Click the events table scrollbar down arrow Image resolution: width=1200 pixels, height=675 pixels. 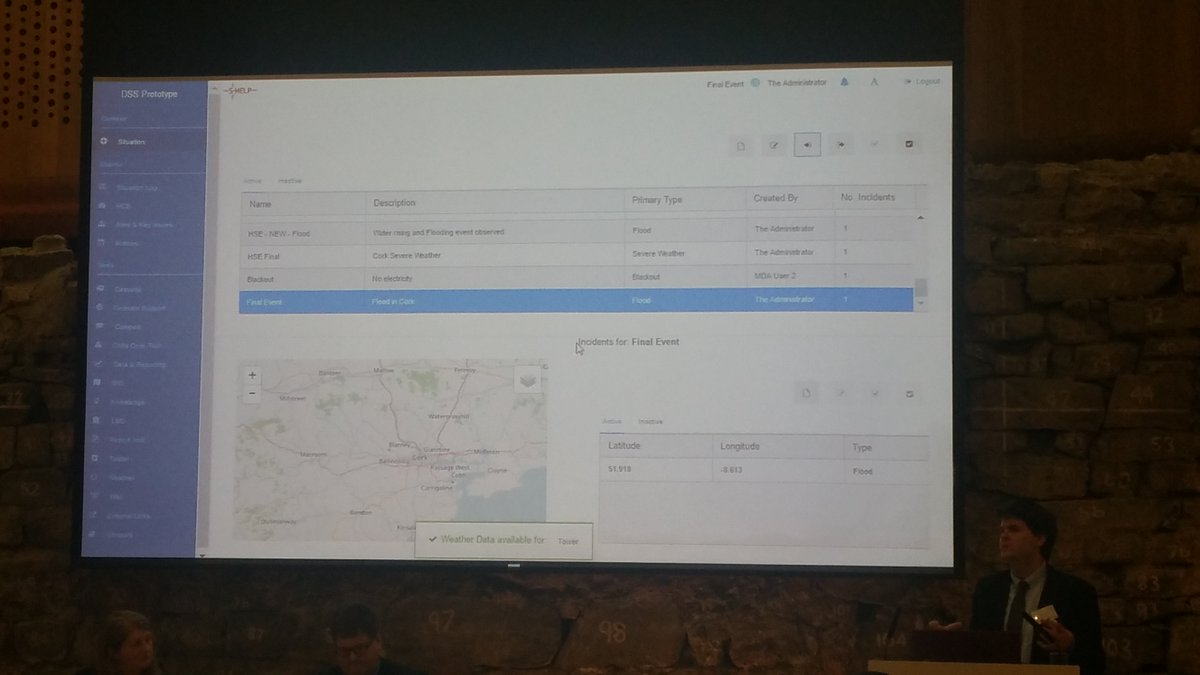click(x=921, y=305)
